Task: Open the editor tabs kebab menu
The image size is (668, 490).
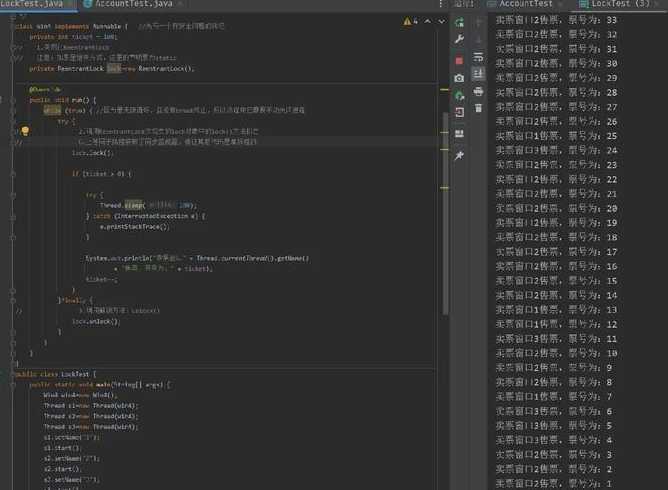Action: tap(441, 4)
